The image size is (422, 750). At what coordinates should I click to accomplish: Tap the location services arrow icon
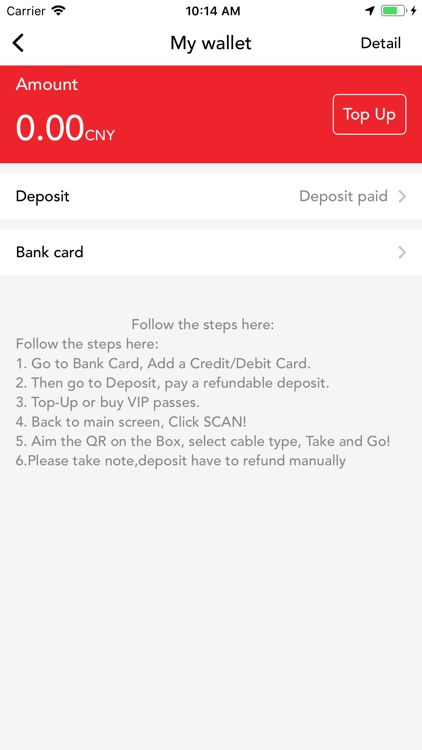(370, 11)
